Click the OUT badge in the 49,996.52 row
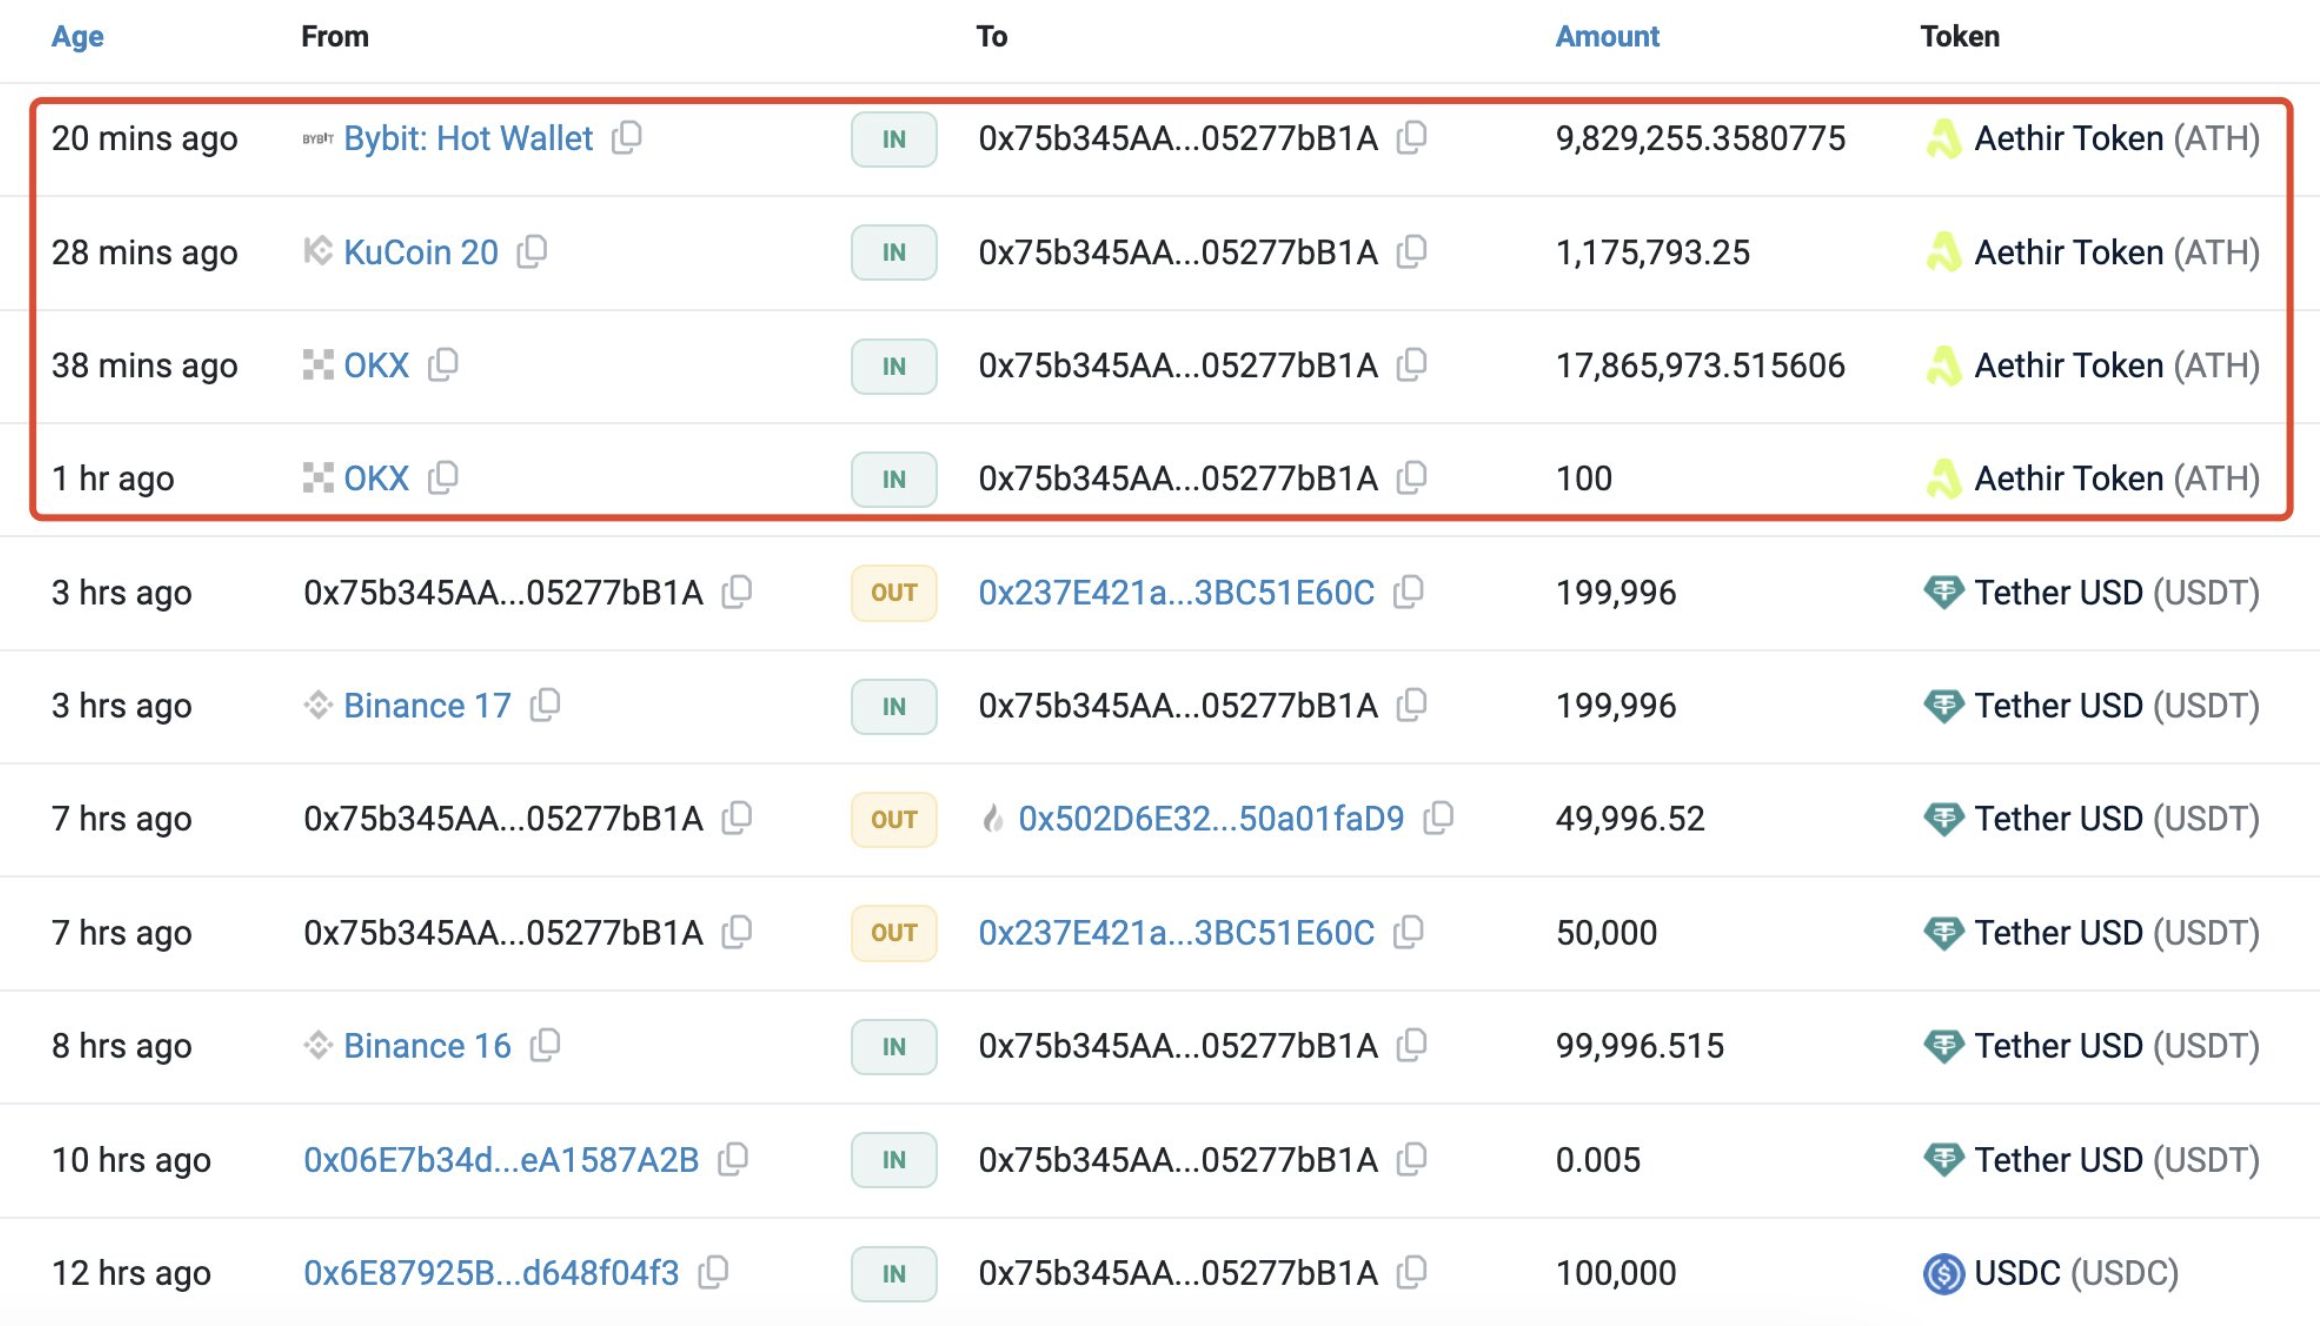Image resolution: width=2320 pixels, height=1326 pixels. click(893, 819)
